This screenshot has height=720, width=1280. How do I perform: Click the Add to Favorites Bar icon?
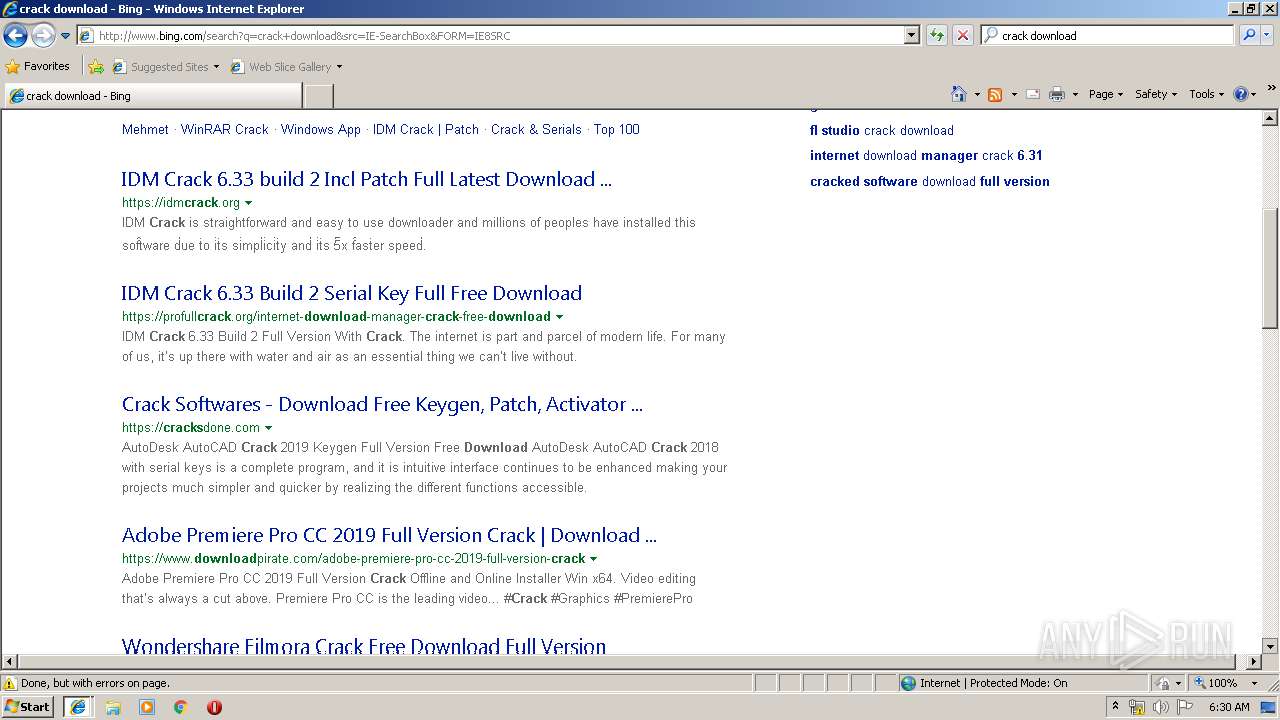click(x=96, y=67)
